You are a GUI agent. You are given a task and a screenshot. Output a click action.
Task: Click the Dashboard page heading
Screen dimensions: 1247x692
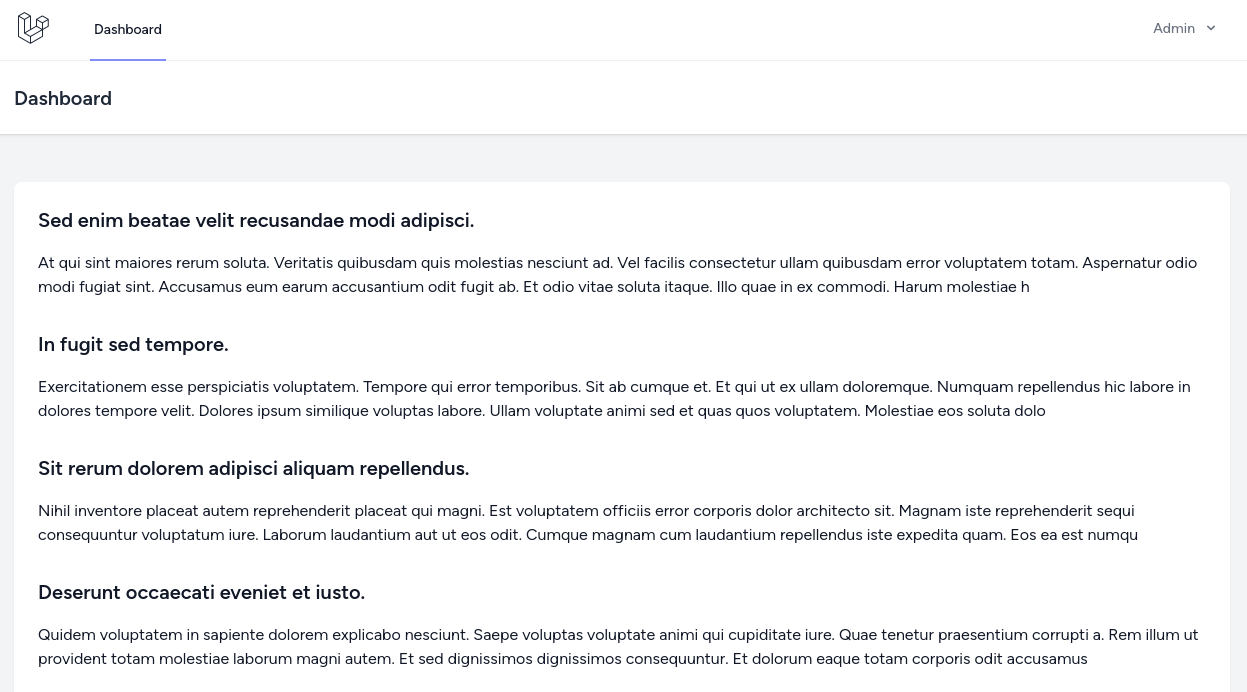coord(63,98)
